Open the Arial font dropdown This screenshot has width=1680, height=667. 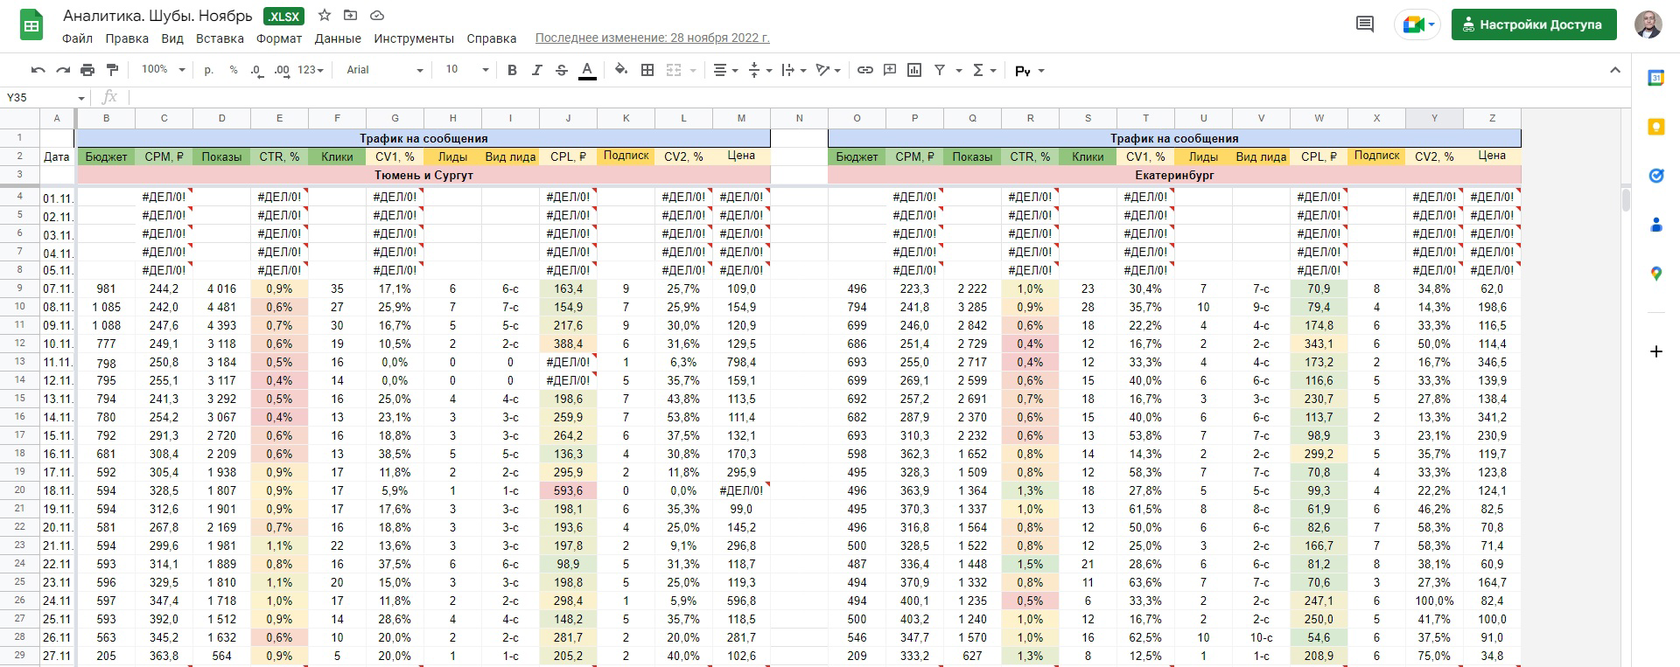coord(385,70)
